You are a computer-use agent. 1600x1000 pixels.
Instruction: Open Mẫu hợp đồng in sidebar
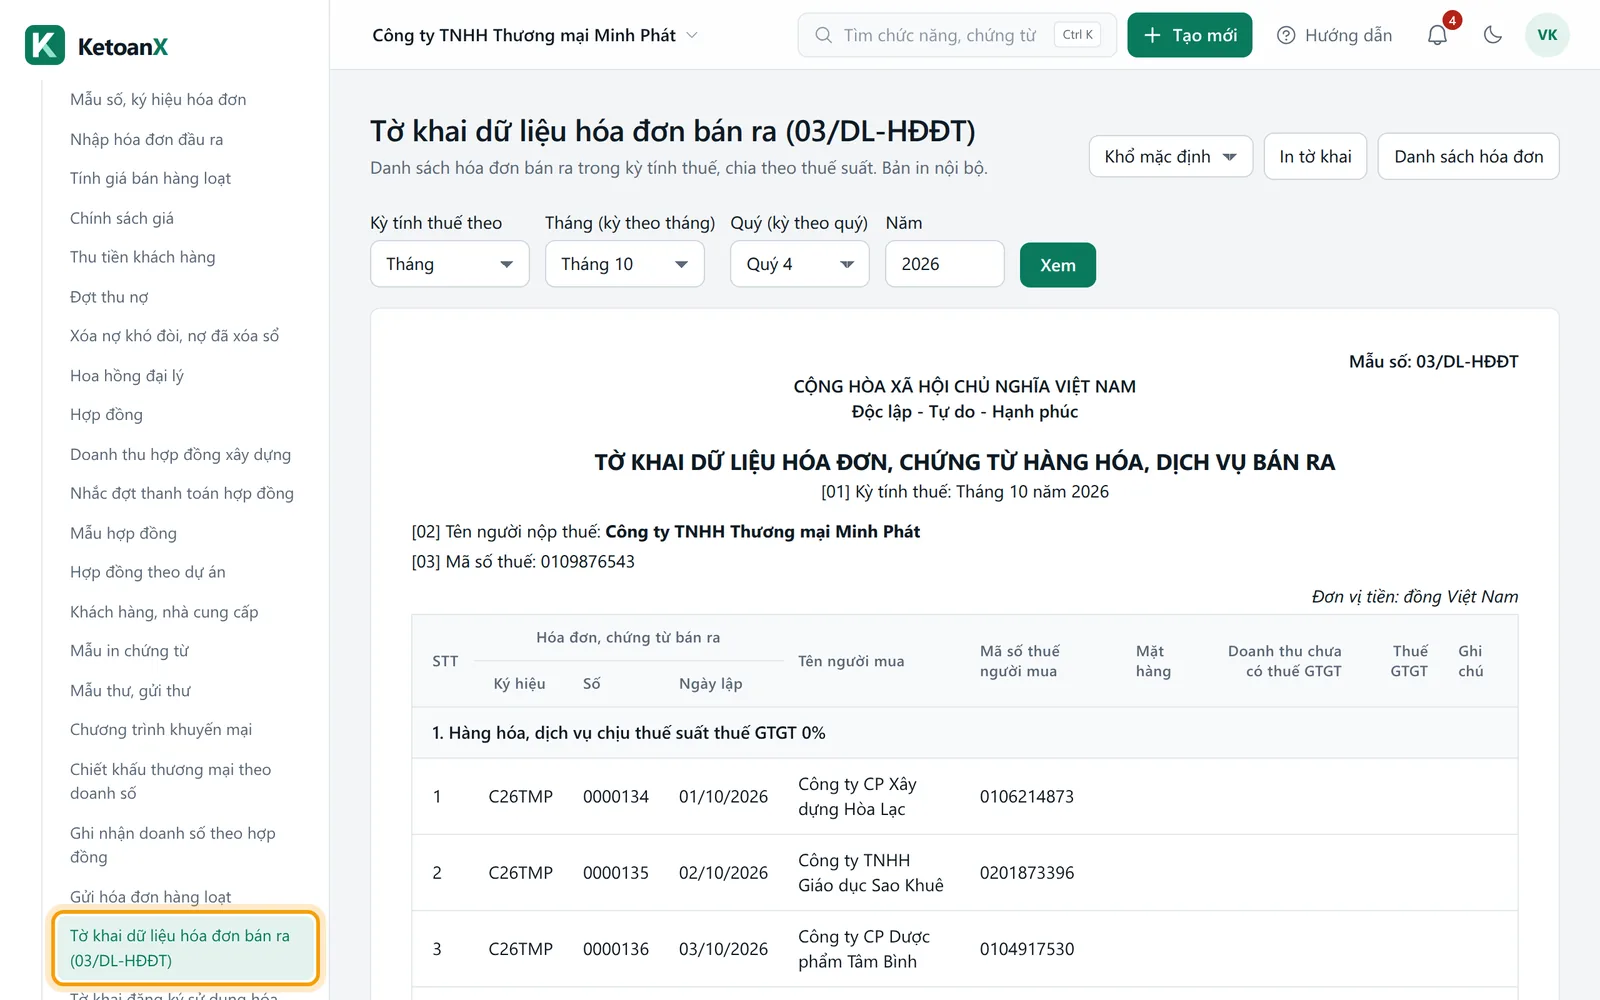click(123, 533)
